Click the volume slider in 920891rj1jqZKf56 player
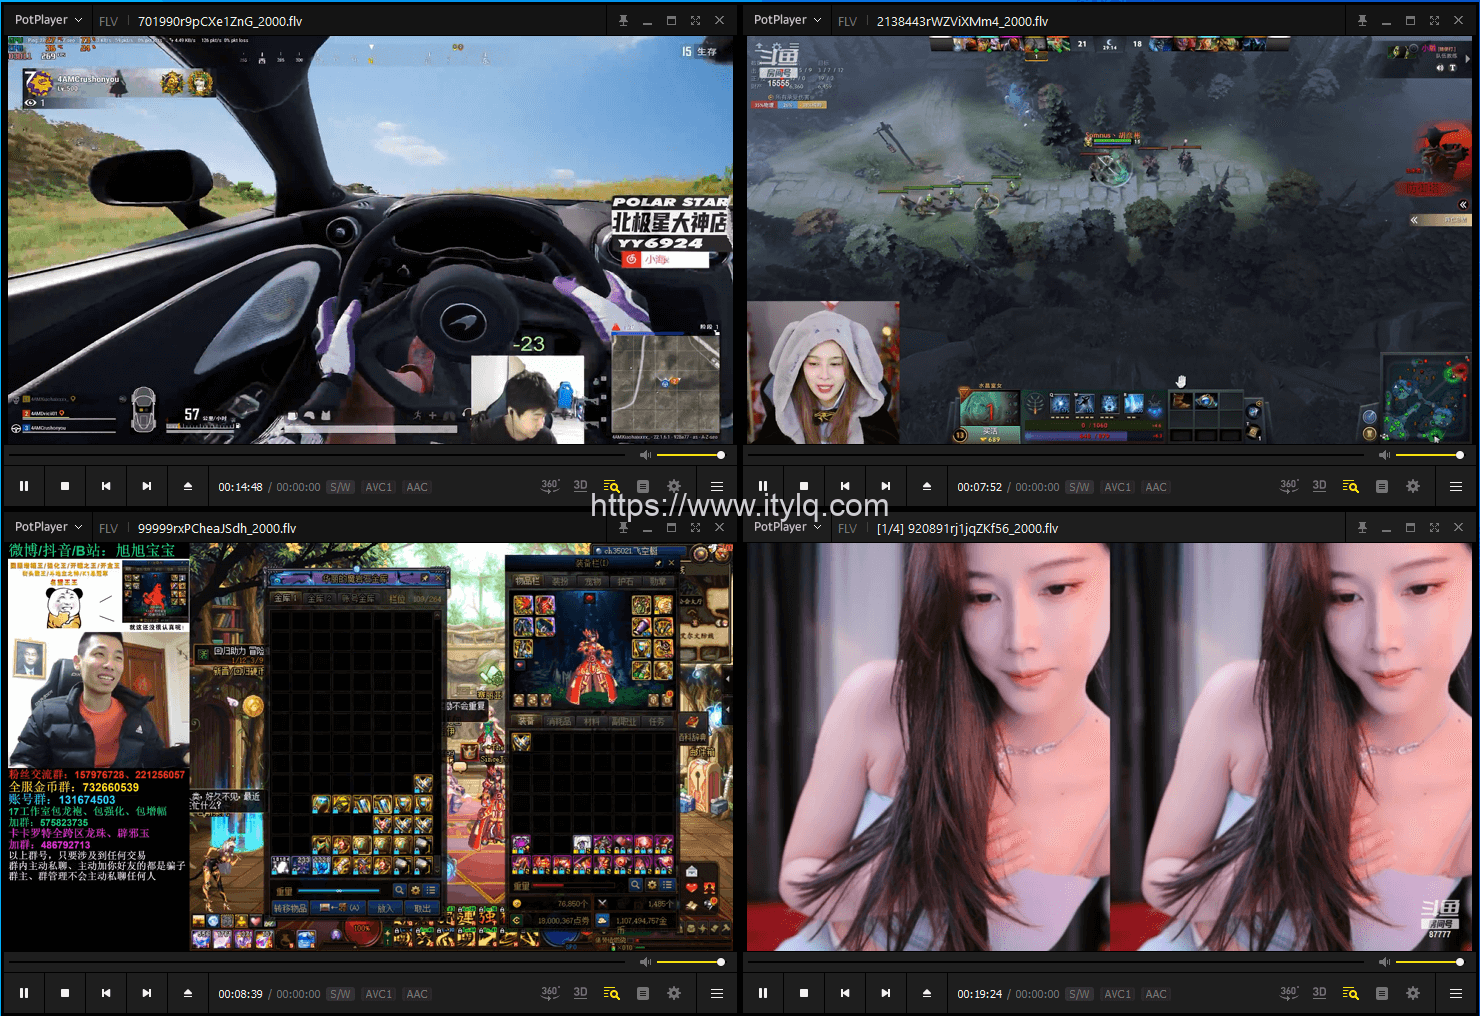Viewport: 1480px width, 1016px height. (1428, 962)
